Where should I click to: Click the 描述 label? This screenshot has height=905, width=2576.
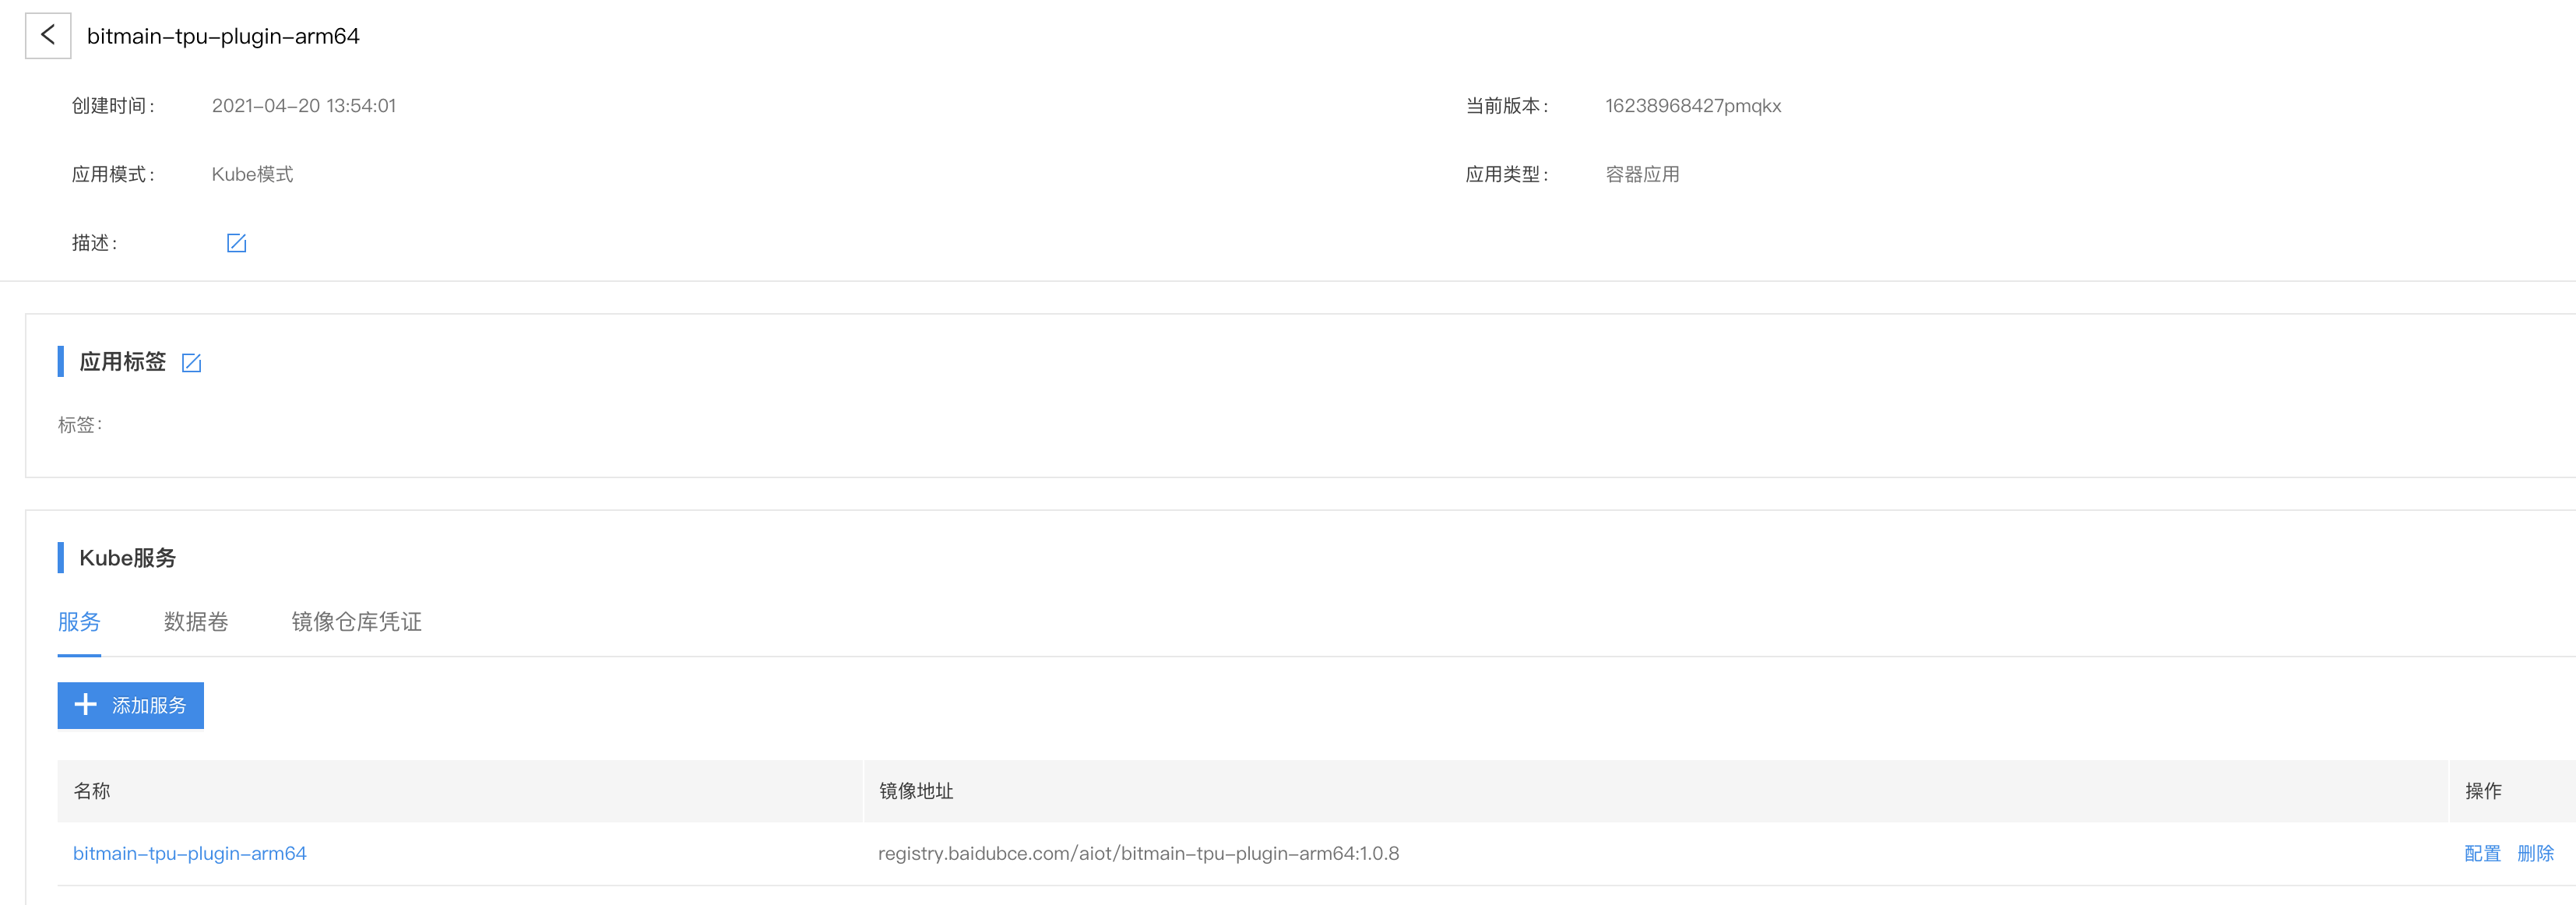94,243
